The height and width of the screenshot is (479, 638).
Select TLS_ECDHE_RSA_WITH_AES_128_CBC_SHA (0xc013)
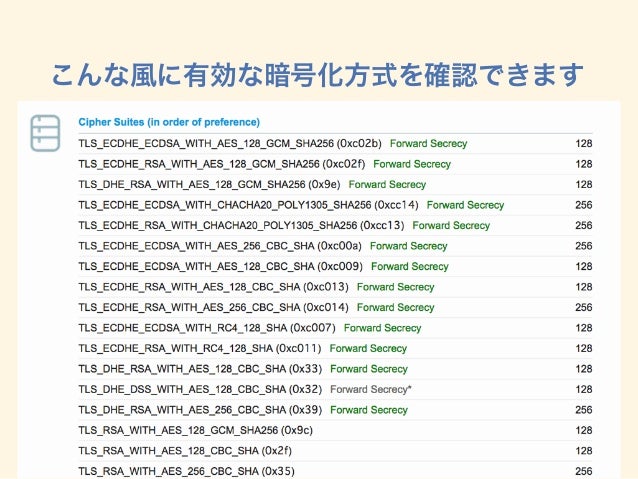(x=213, y=287)
